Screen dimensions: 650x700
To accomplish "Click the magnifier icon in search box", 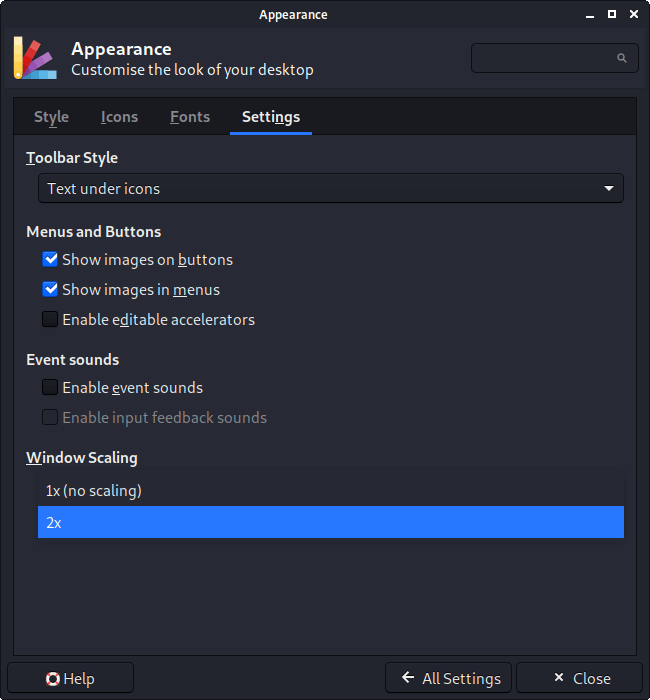I will coord(622,58).
